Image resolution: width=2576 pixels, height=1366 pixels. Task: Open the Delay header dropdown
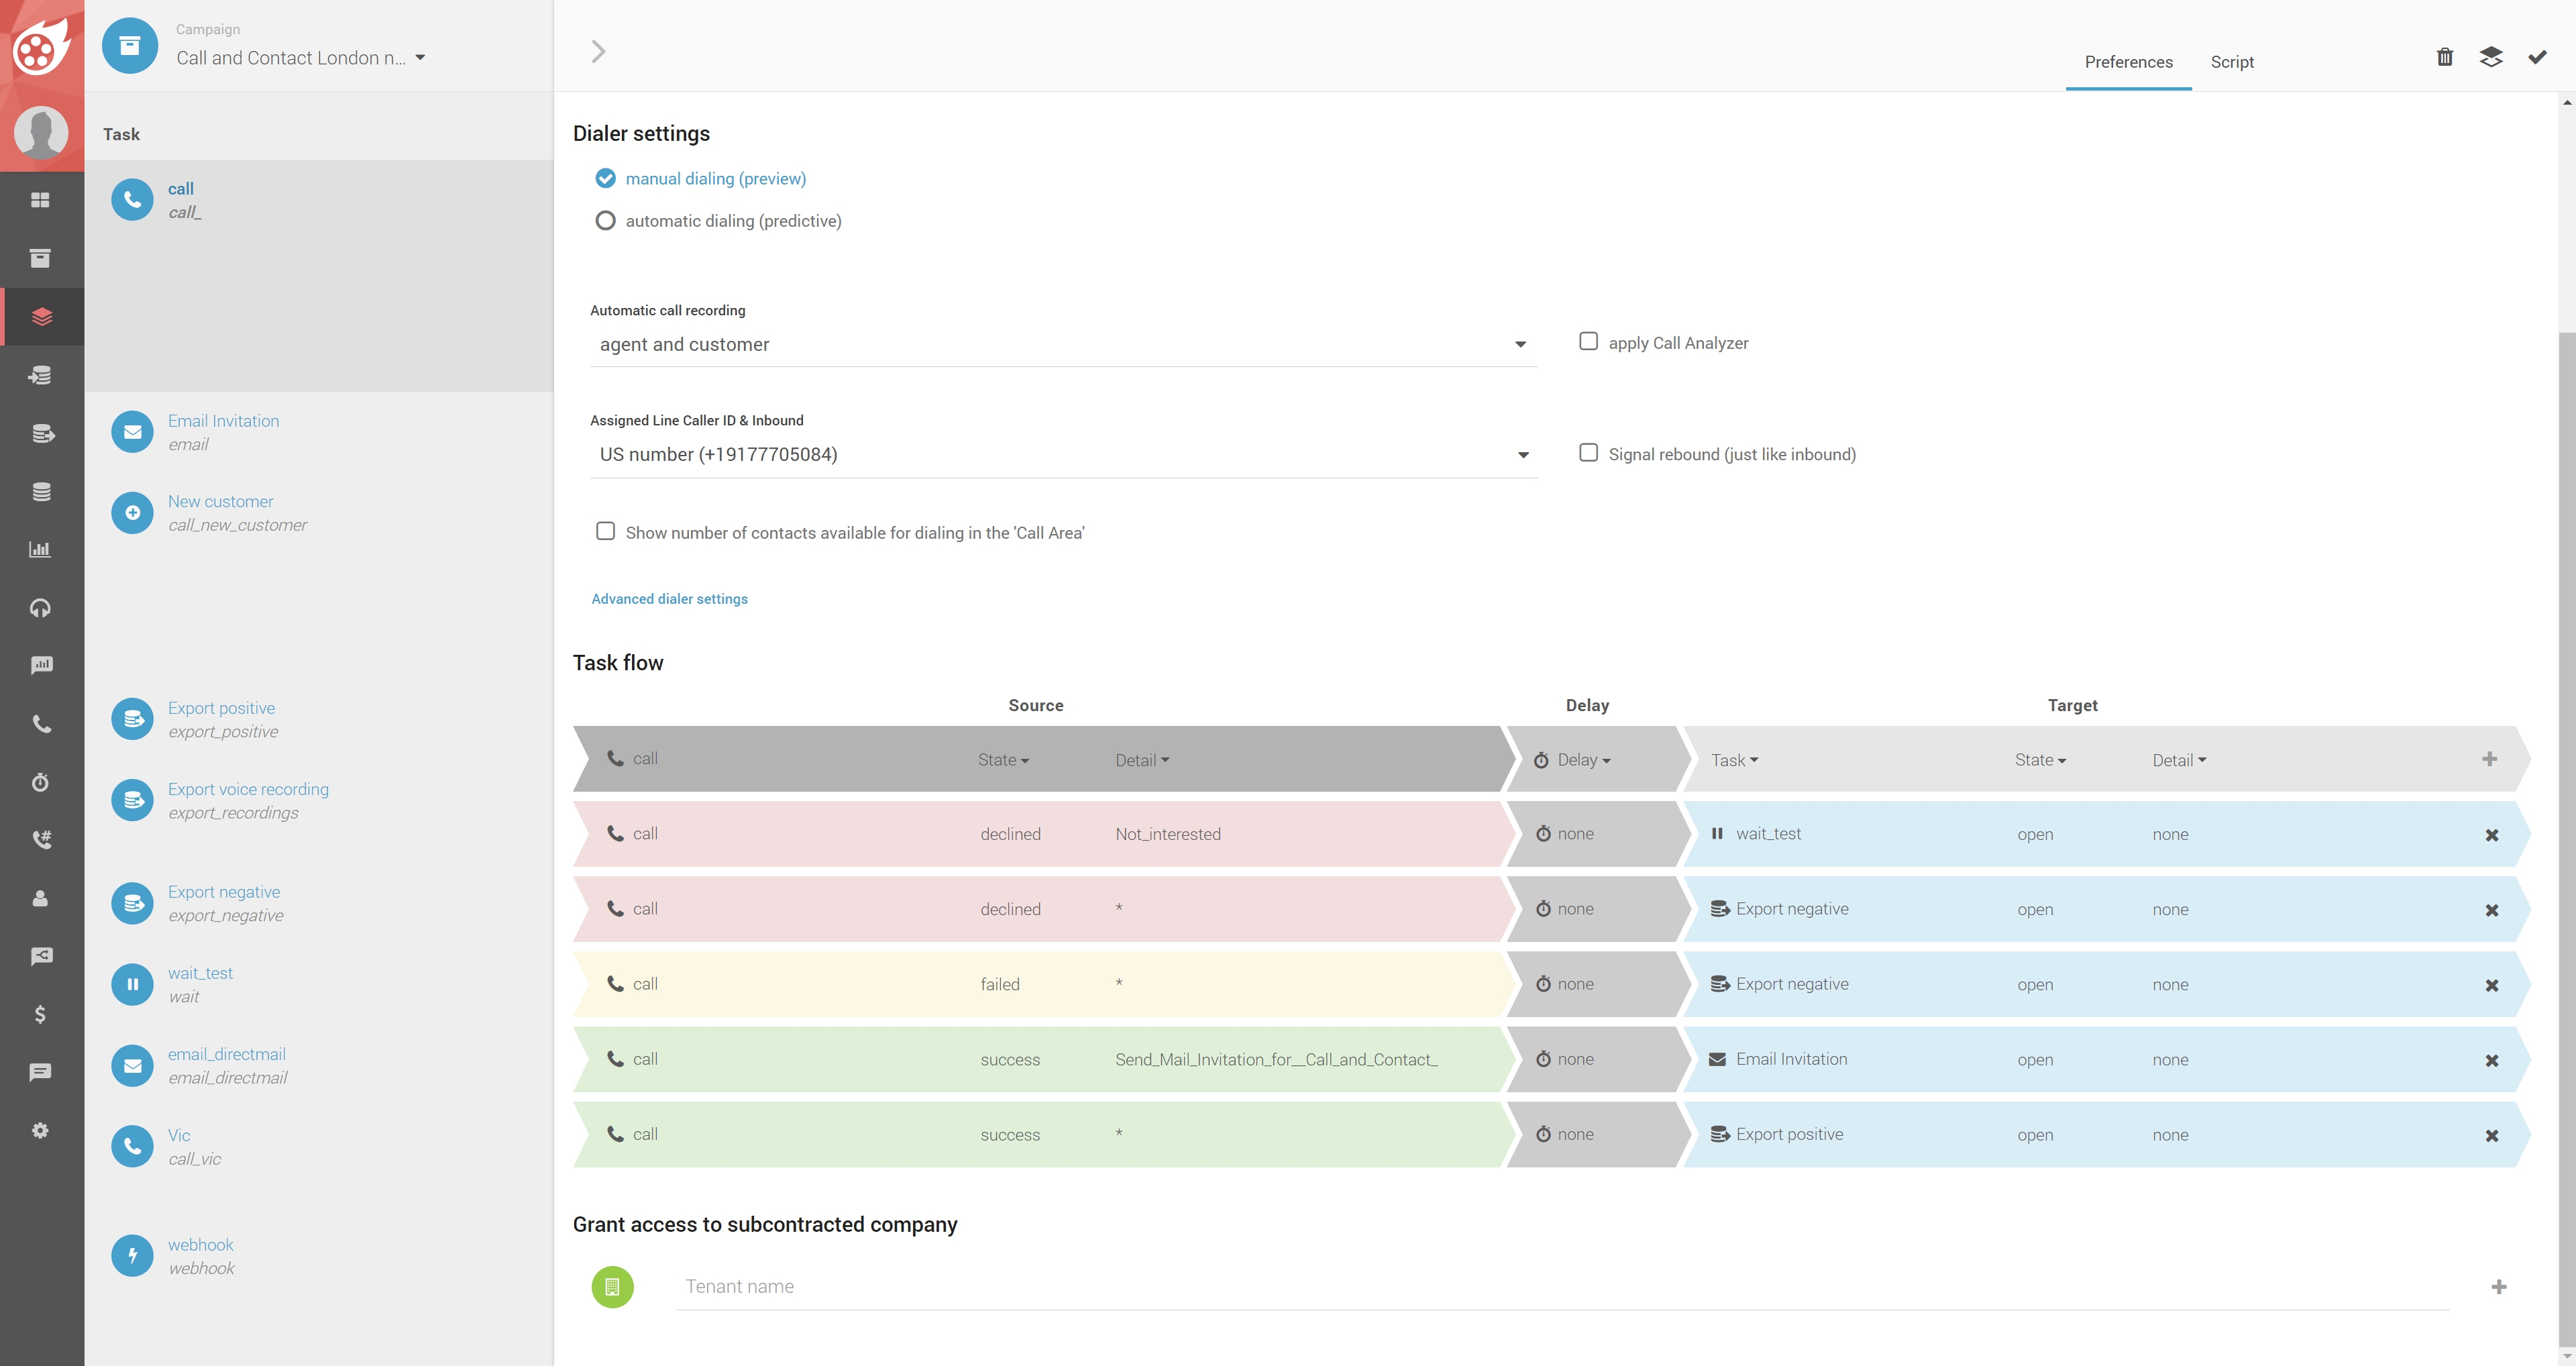[x=1584, y=760]
